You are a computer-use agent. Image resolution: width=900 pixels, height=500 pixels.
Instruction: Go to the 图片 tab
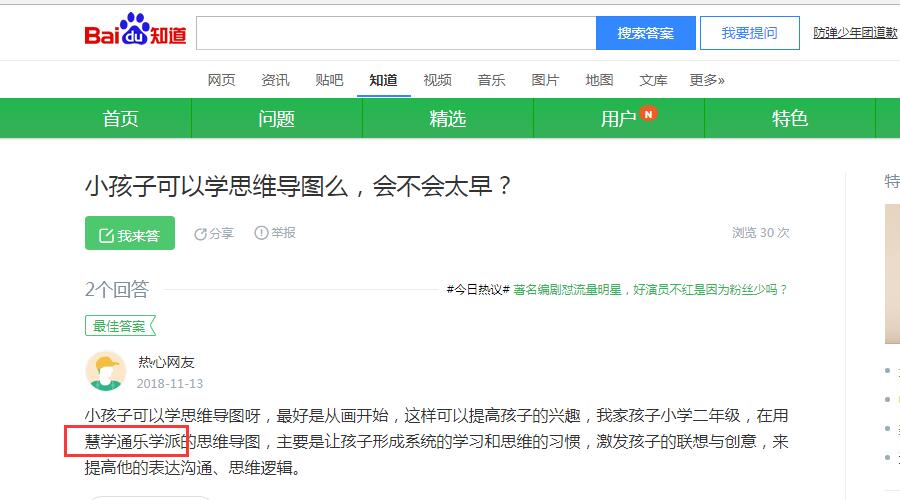pyautogui.click(x=545, y=80)
